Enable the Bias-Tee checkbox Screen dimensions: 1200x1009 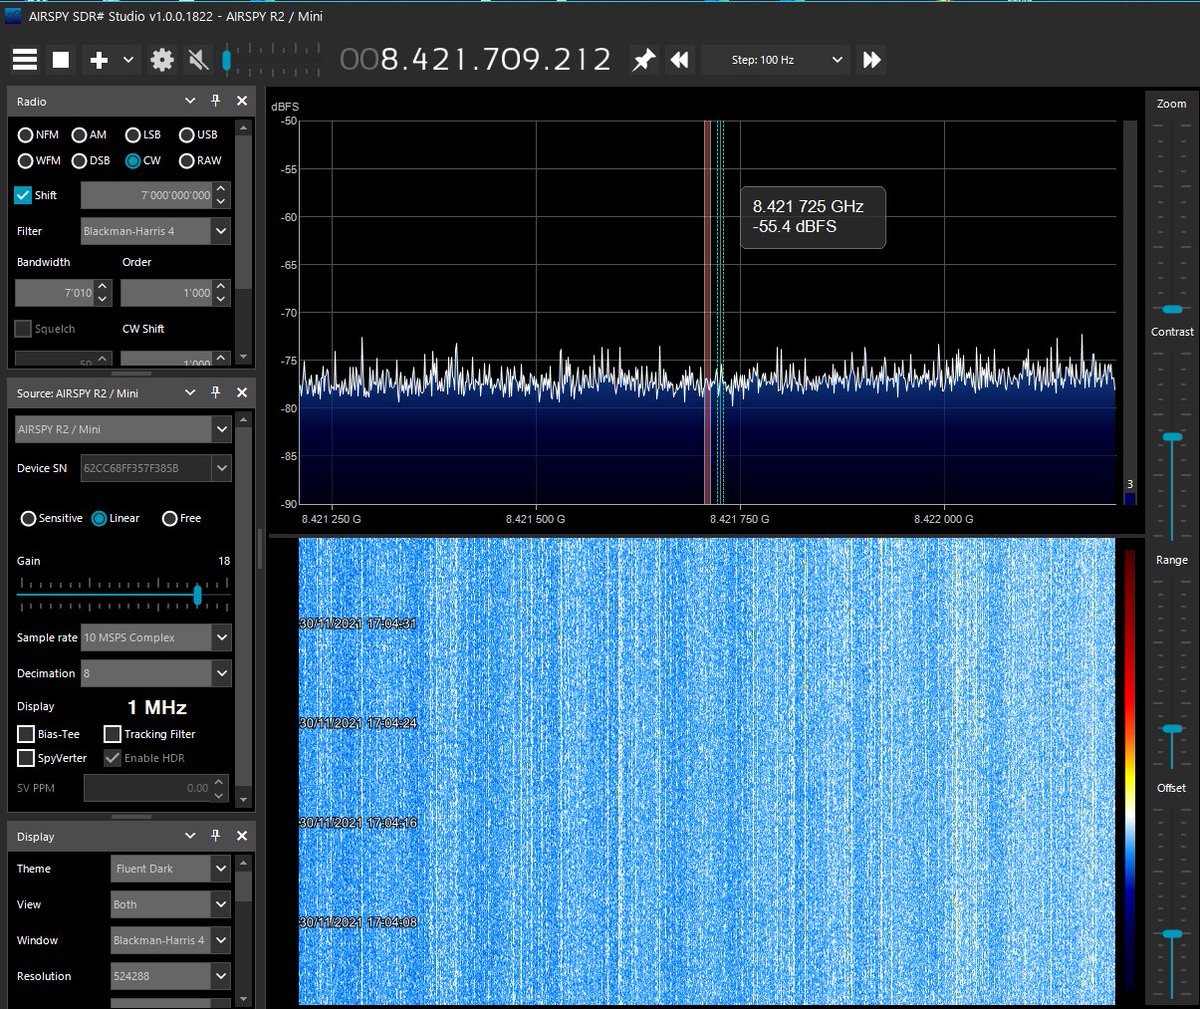26,734
